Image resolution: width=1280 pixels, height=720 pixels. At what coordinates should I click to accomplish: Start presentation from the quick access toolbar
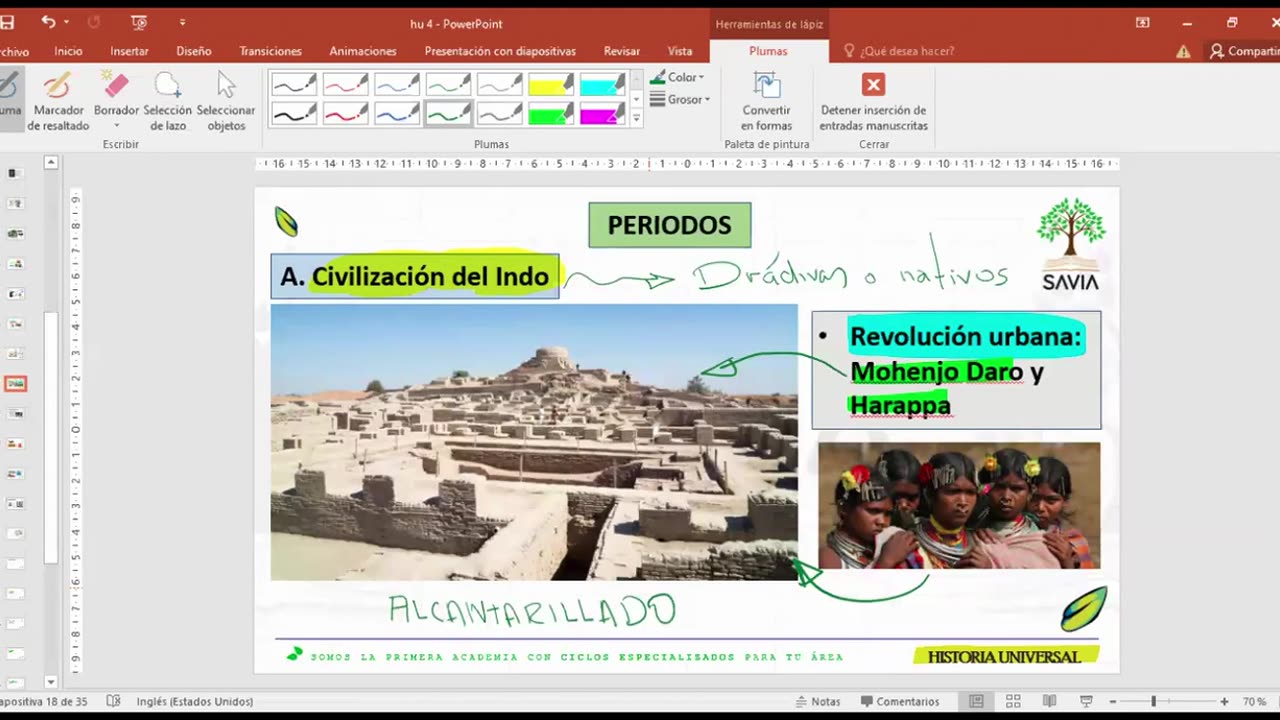139,22
